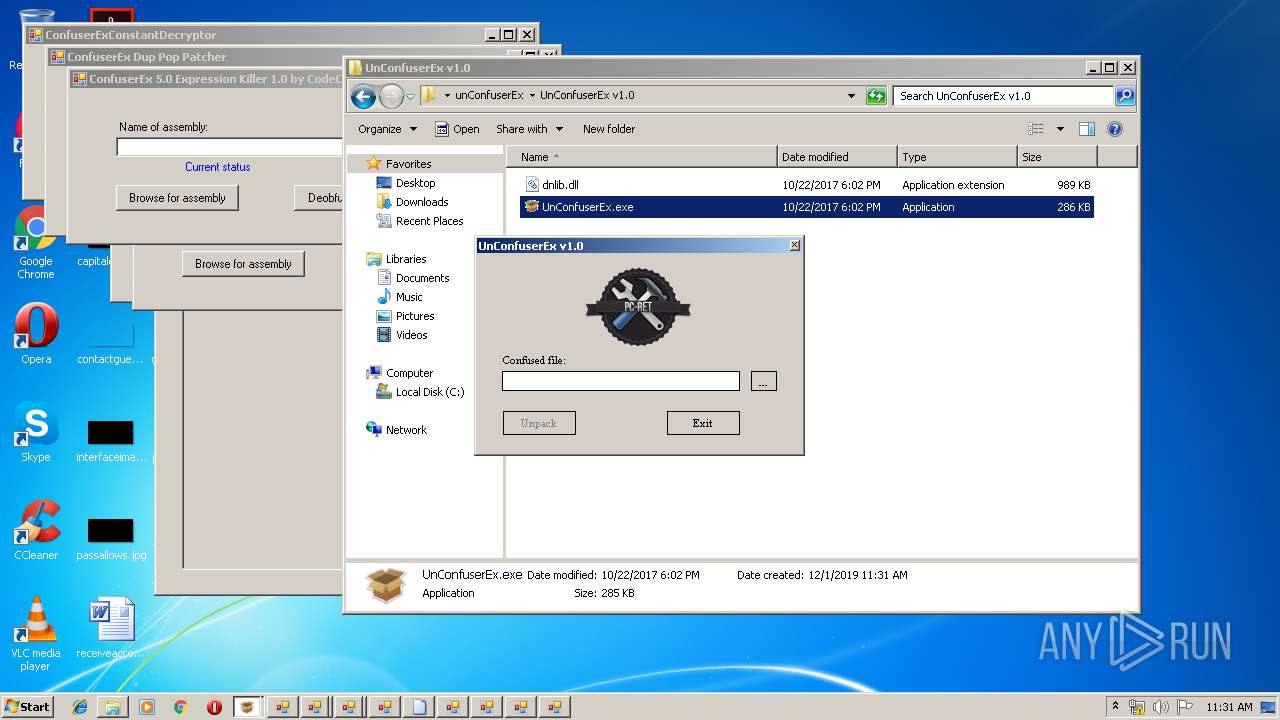
Task: Select Network in the navigation pane
Action: click(406, 430)
